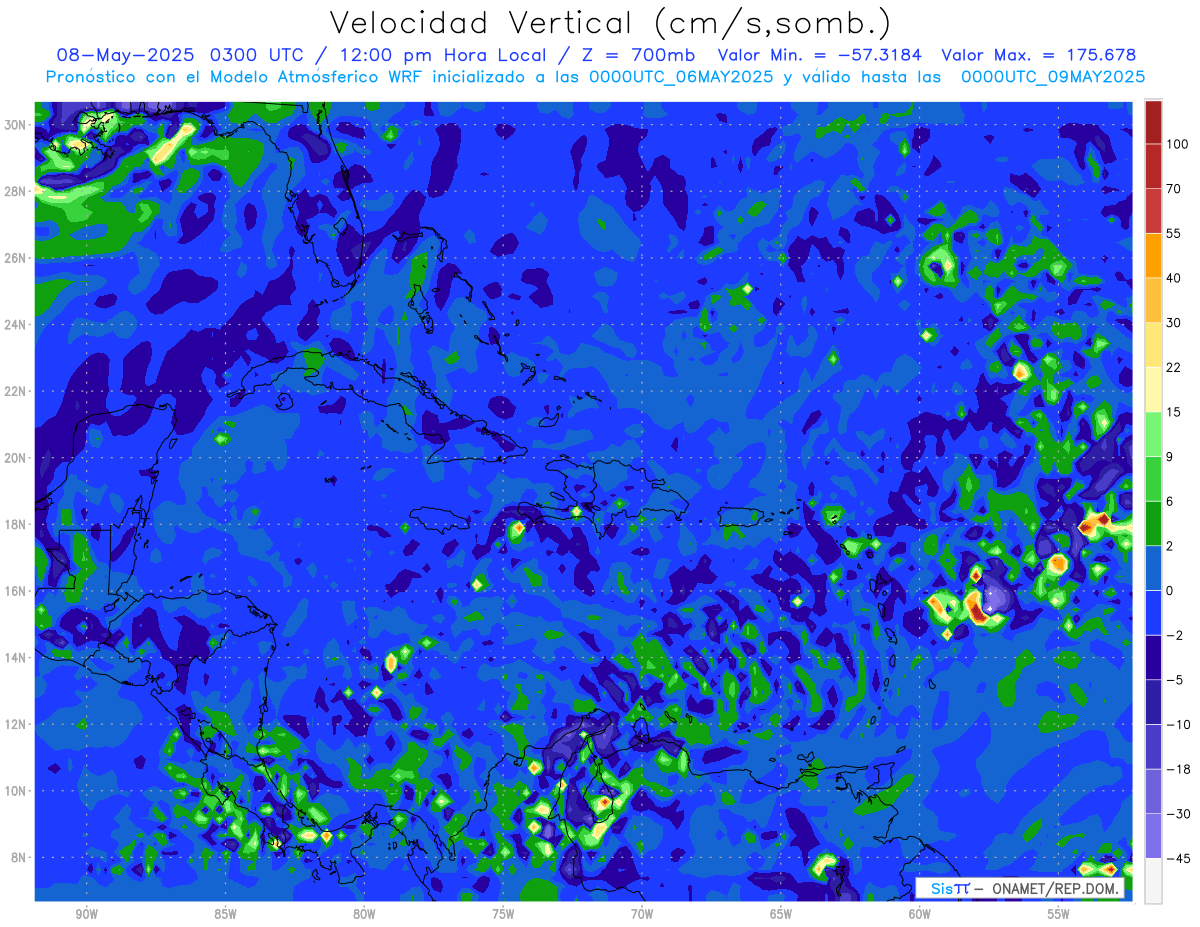Click the 30N latitude label
This screenshot has width=1200, height=927.
point(15,125)
